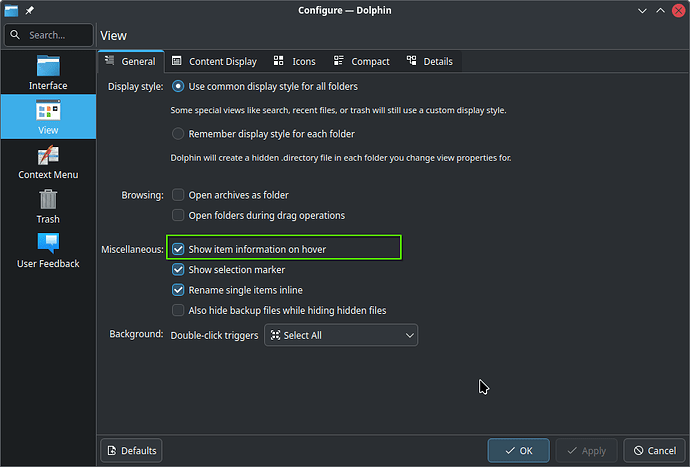Confirm settings with the OK button

click(518, 450)
